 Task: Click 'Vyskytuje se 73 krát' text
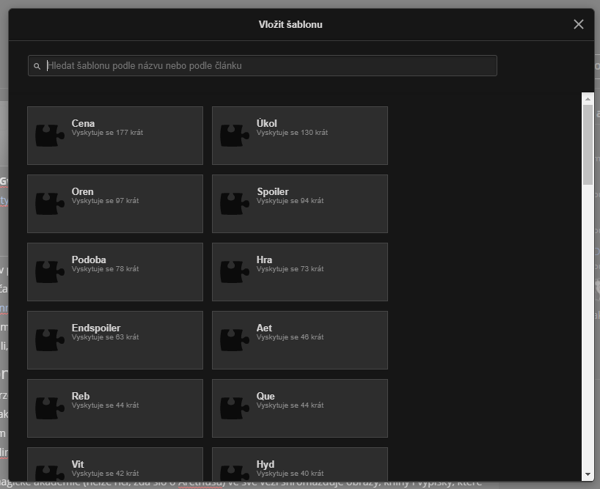pos(290,269)
